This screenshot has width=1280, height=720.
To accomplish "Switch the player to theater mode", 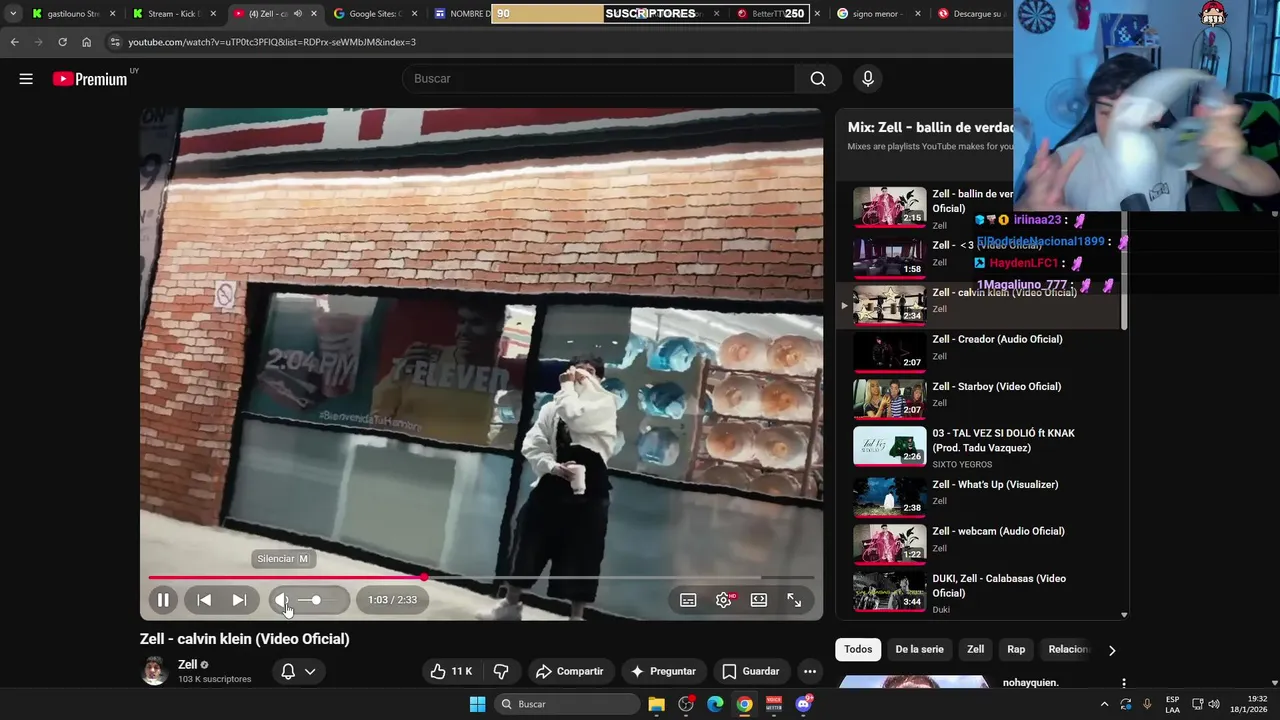I will [759, 600].
